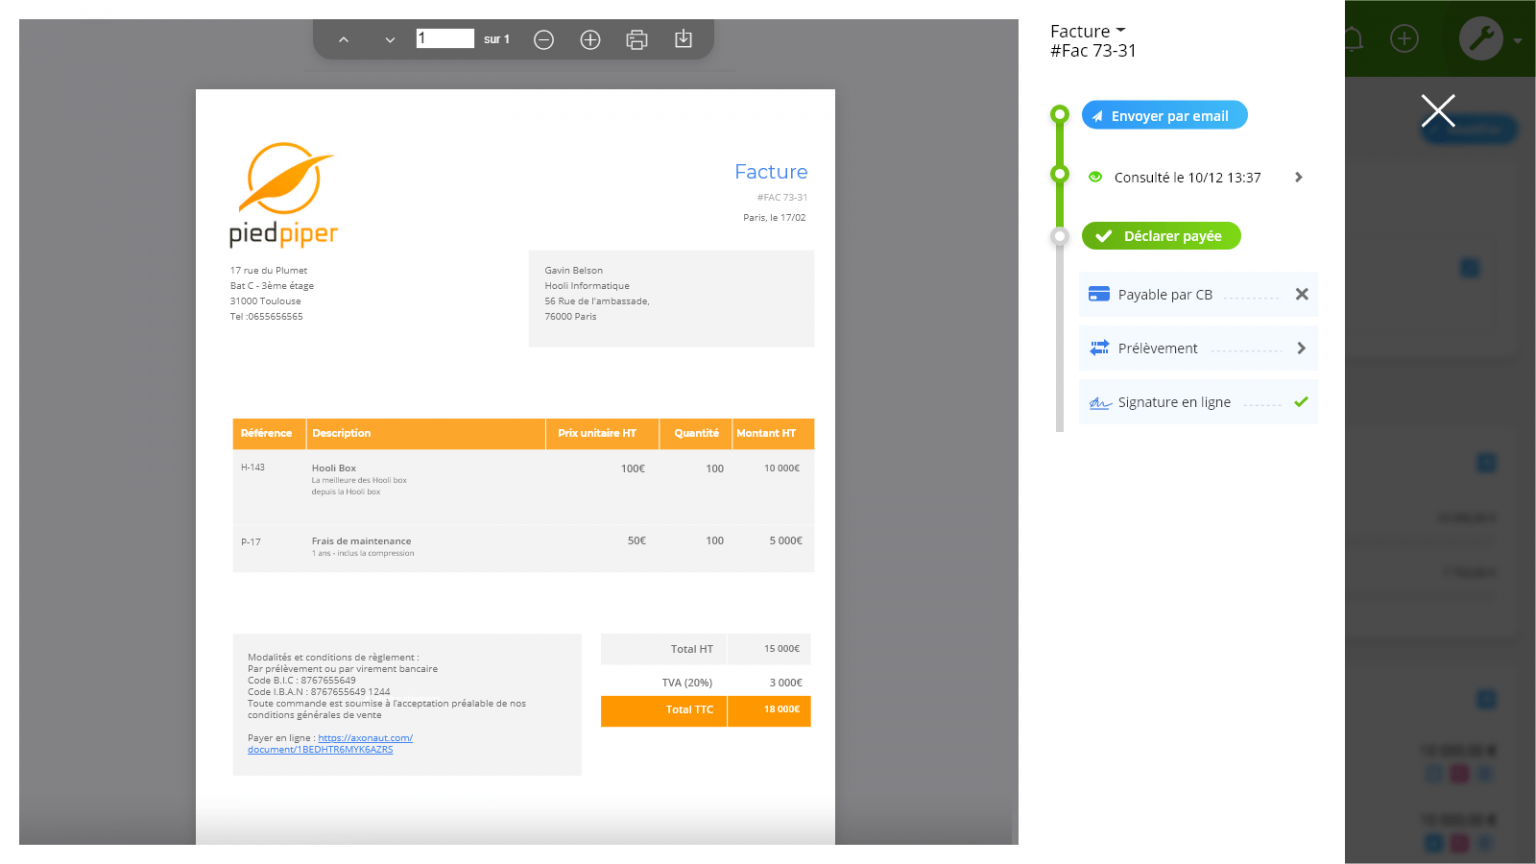Click the Facture title on the invoice
The image size is (1536, 864).
click(771, 172)
